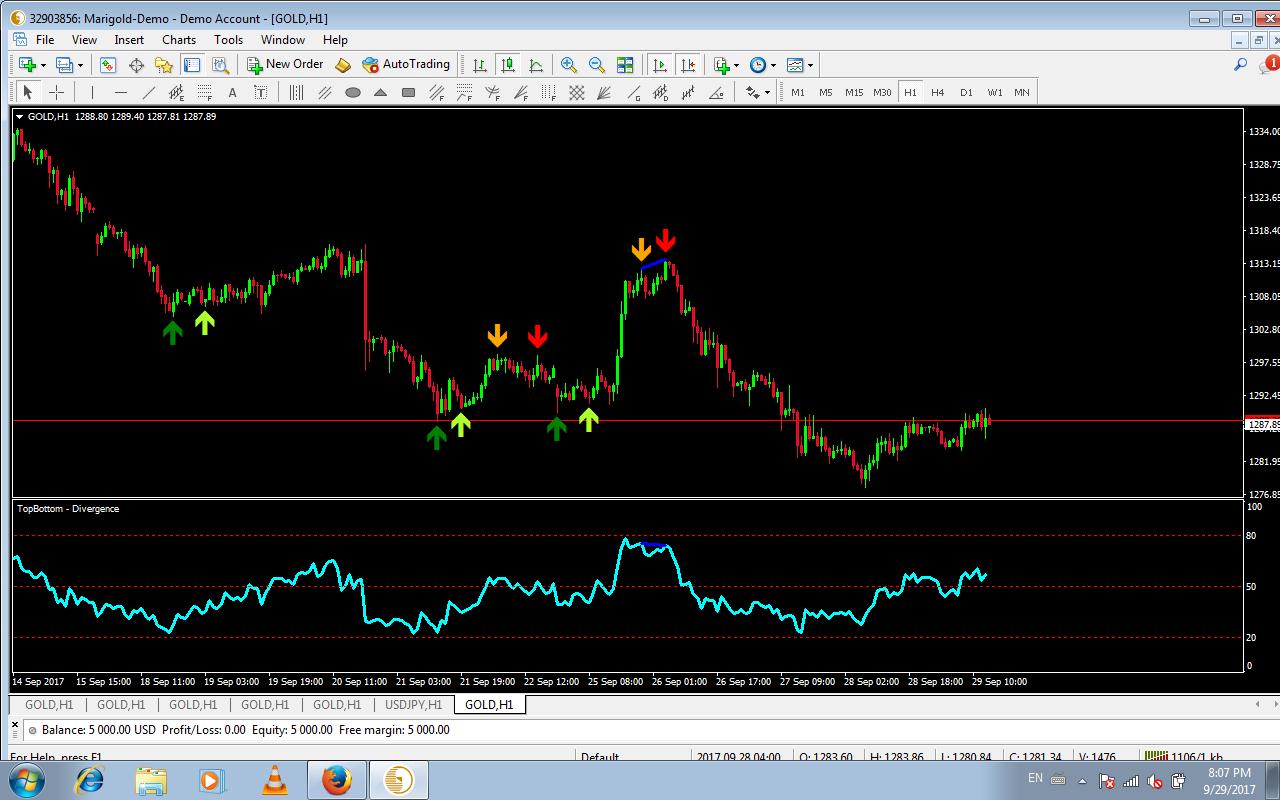Open the File menu
The height and width of the screenshot is (800, 1280).
pyautogui.click(x=45, y=40)
